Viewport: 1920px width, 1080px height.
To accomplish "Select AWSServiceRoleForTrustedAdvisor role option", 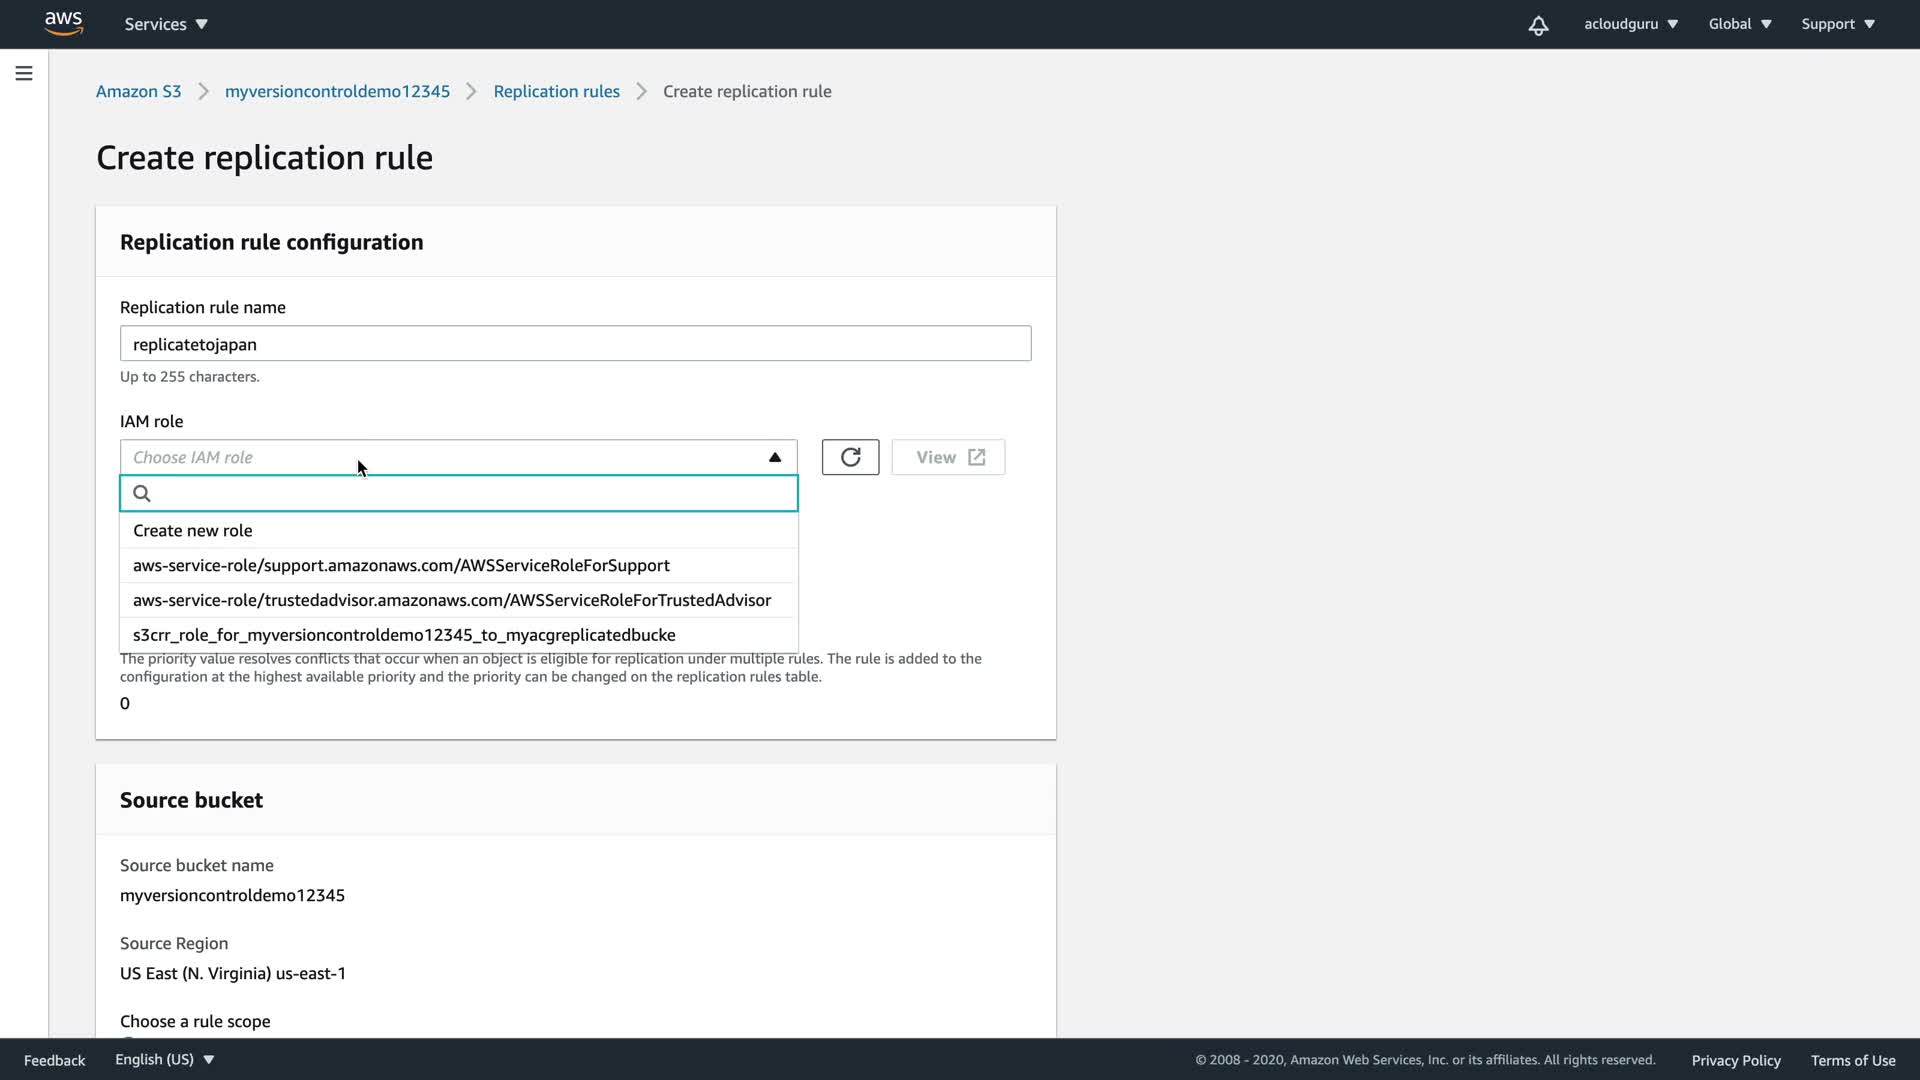I will pos(451,600).
